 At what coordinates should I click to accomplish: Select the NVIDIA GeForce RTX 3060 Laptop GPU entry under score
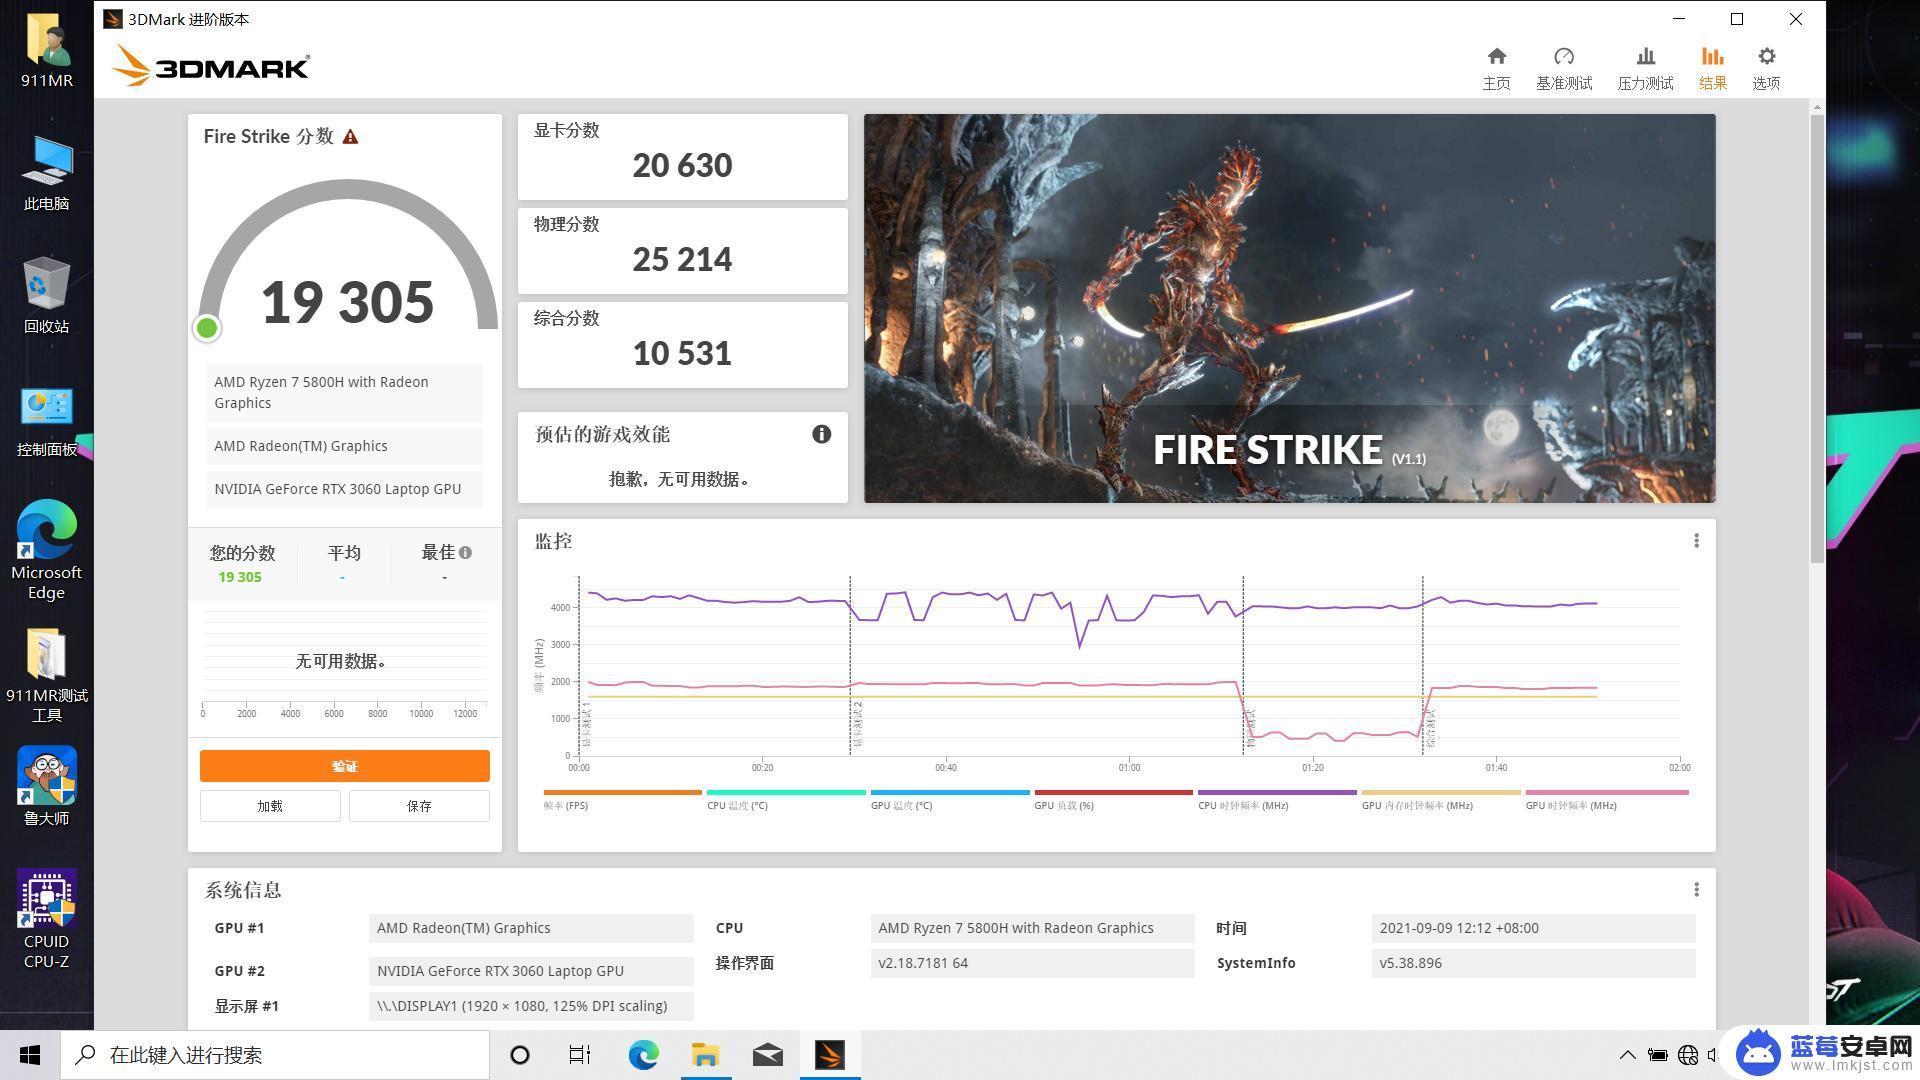click(344, 489)
